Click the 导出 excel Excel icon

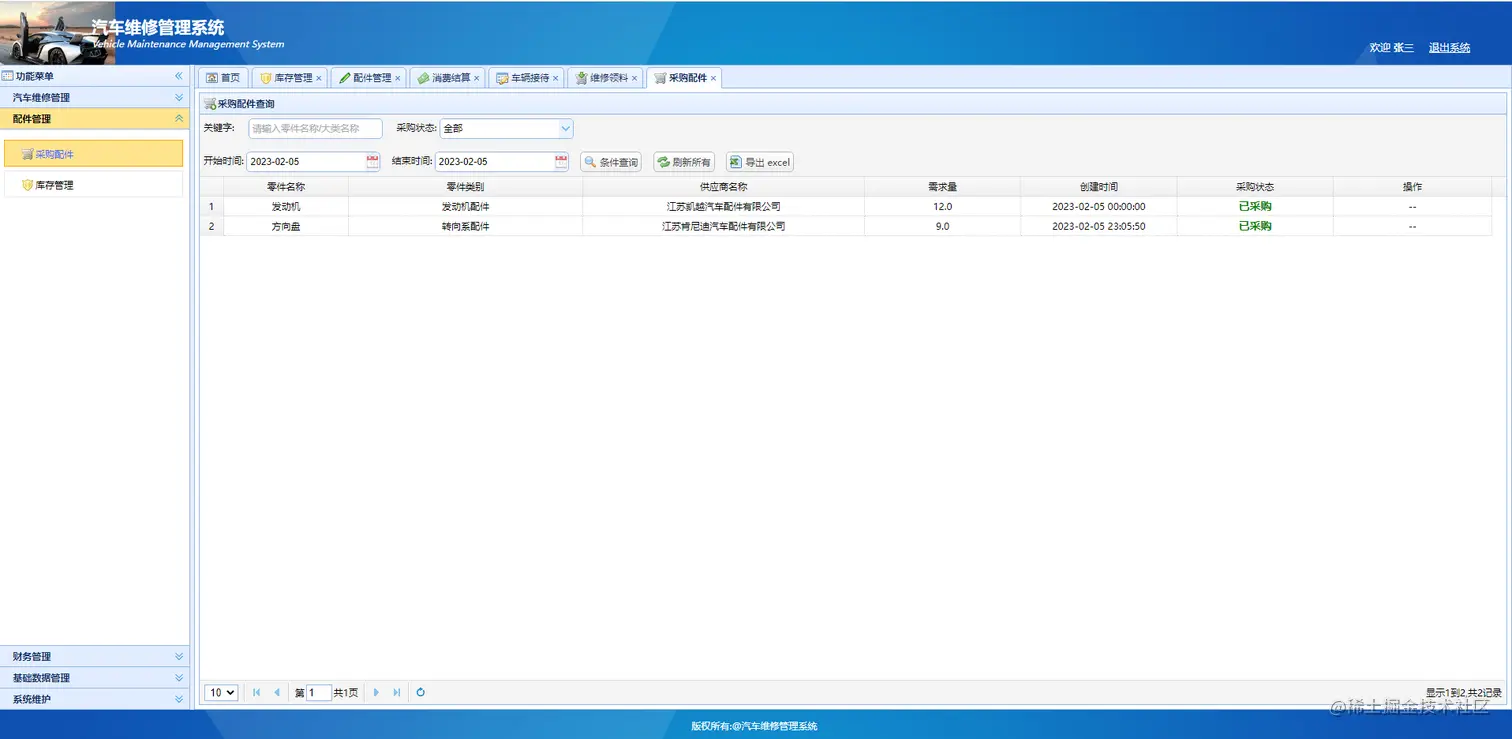point(736,161)
